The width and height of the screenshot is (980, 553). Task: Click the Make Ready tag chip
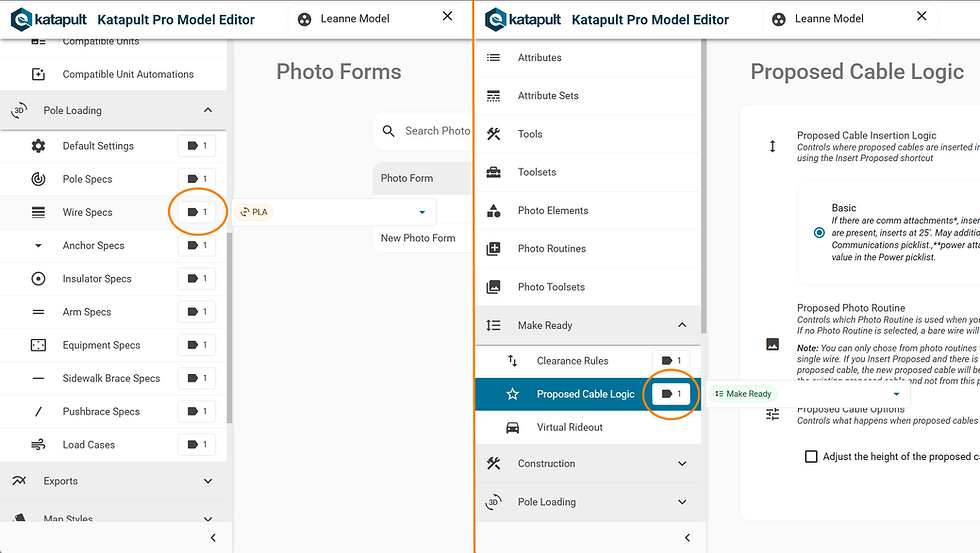point(743,394)
